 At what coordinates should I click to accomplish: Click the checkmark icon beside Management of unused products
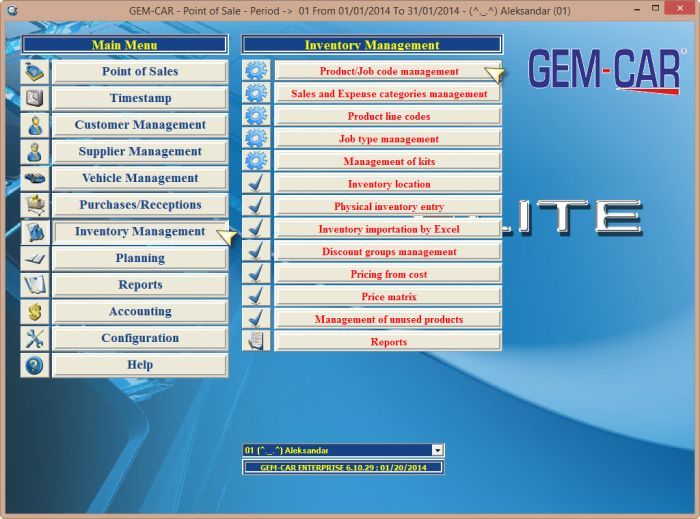(x=256, y=319)
